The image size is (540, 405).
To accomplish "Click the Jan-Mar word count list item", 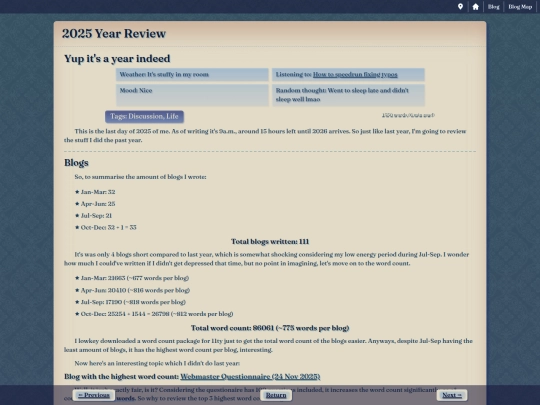I will pos(132,278).
